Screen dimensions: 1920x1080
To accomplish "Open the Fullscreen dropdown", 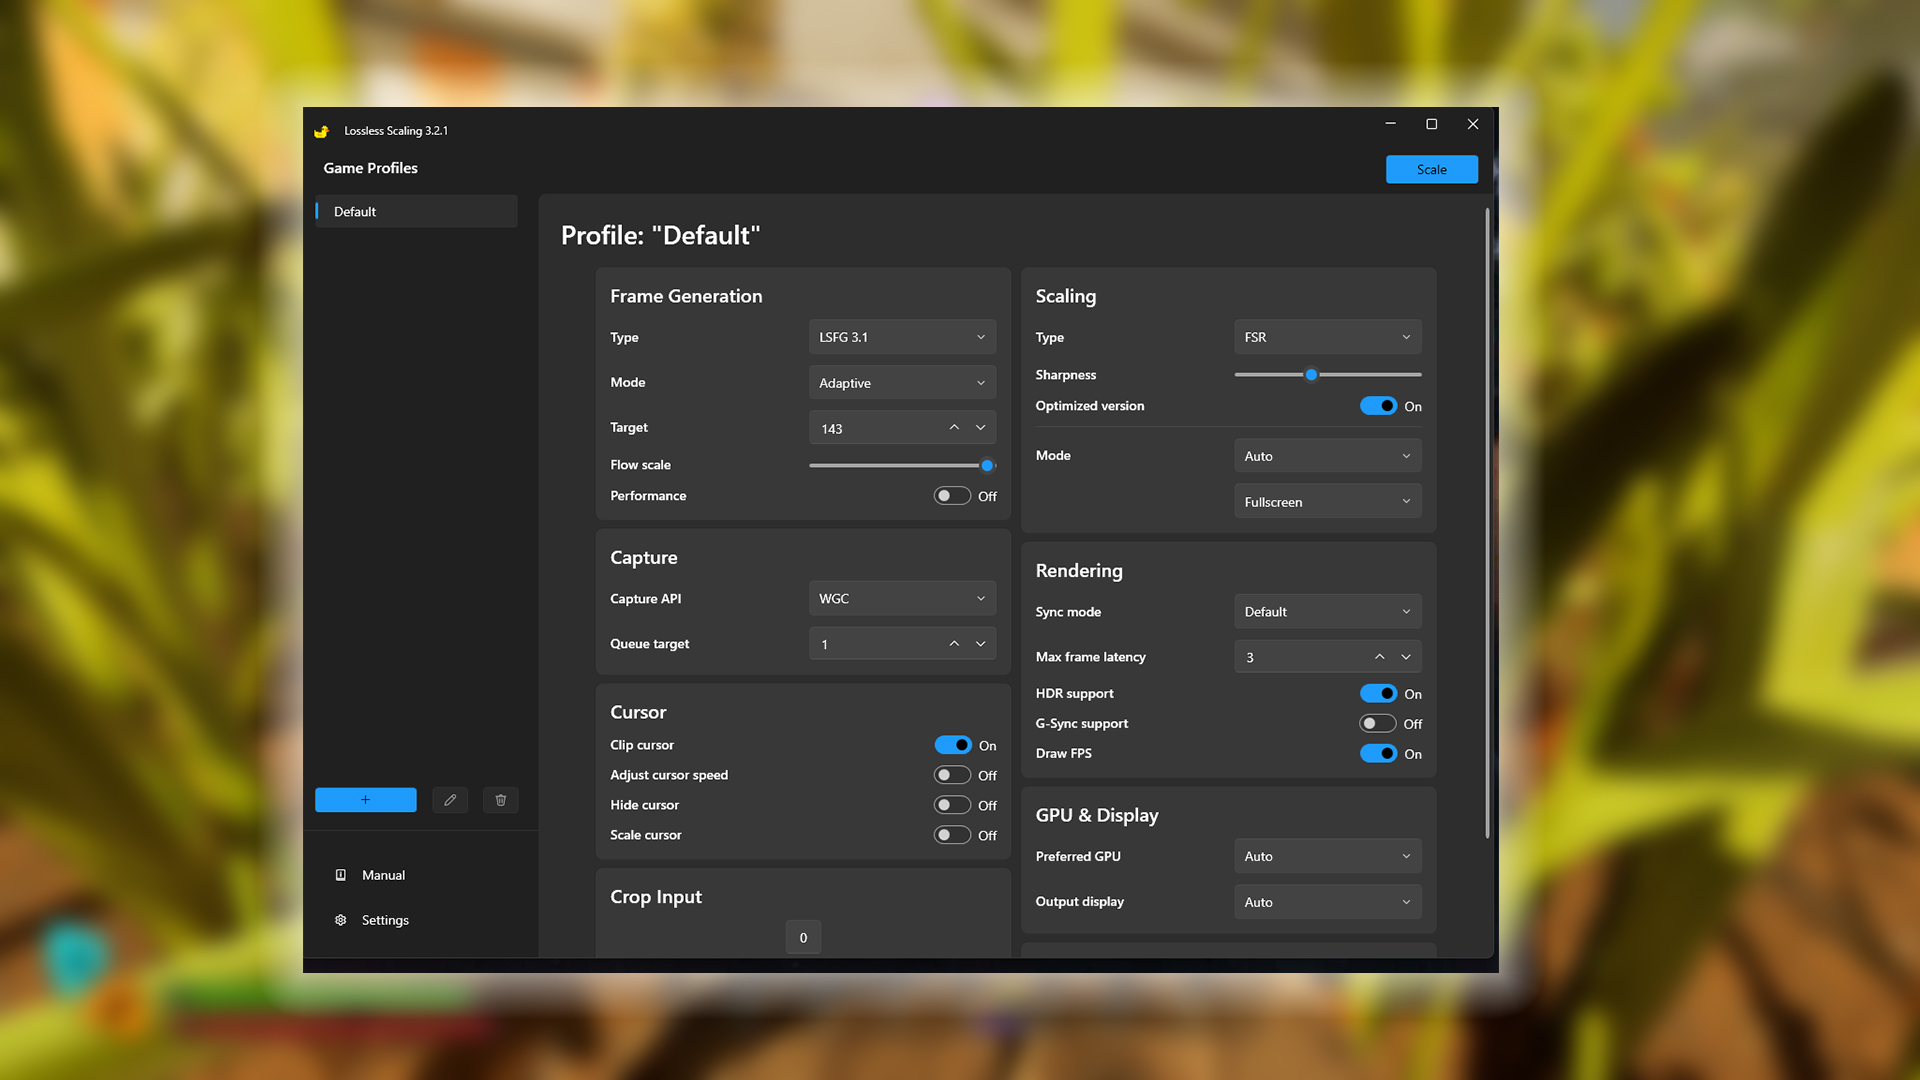I will 1328,502.
